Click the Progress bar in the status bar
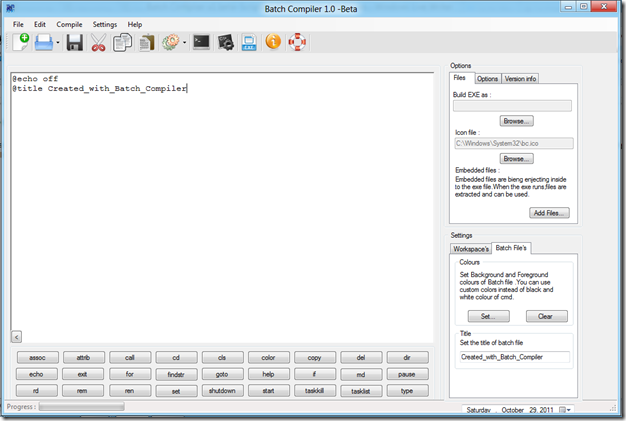The height and width of the screenshot is (421, 626). [x=82, y=407]
